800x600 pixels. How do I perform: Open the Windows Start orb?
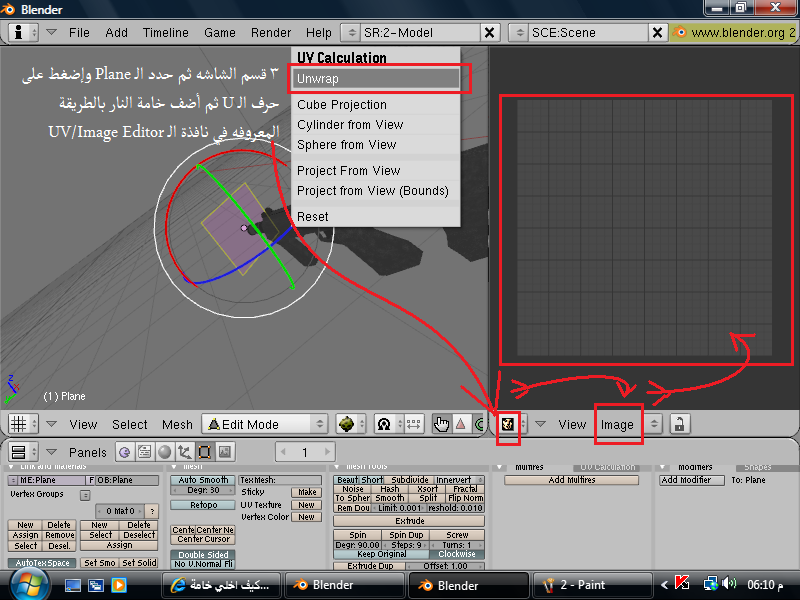[29, 585]
